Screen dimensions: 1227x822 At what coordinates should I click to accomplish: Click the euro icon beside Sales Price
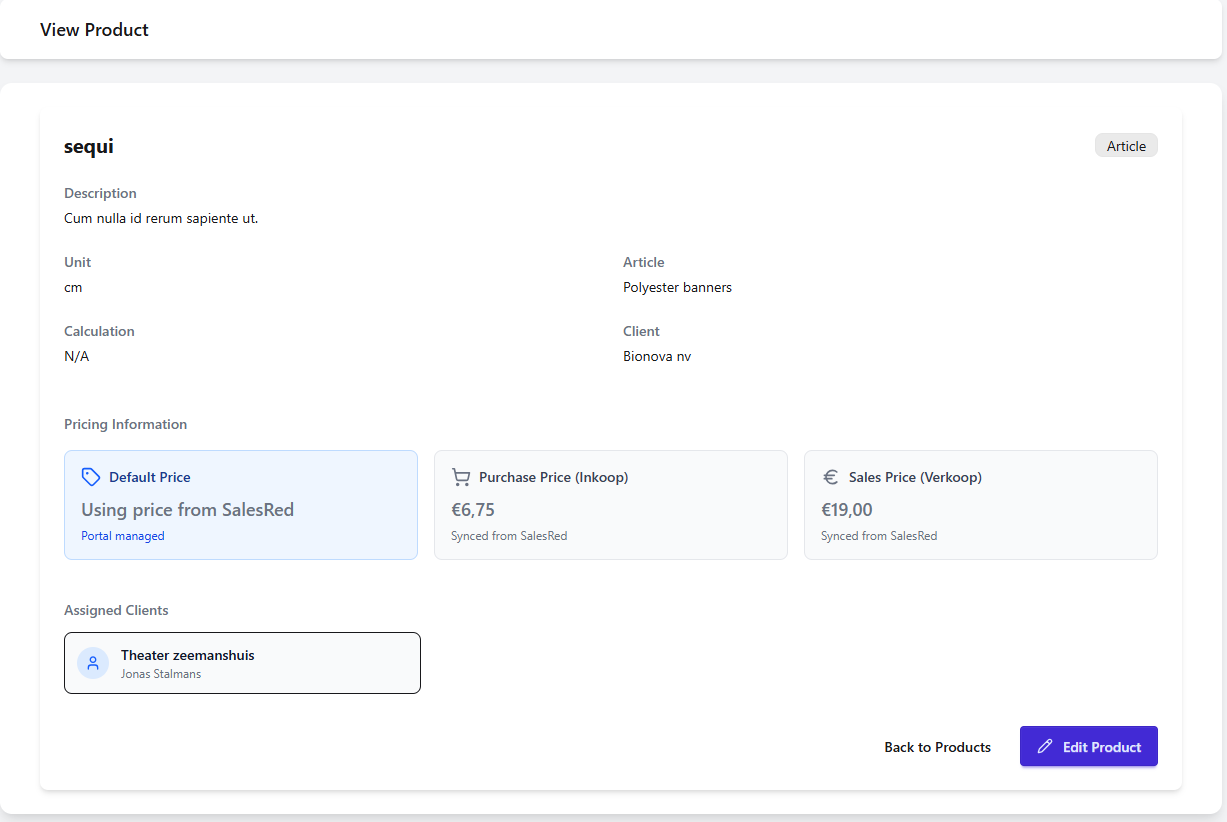831,477
